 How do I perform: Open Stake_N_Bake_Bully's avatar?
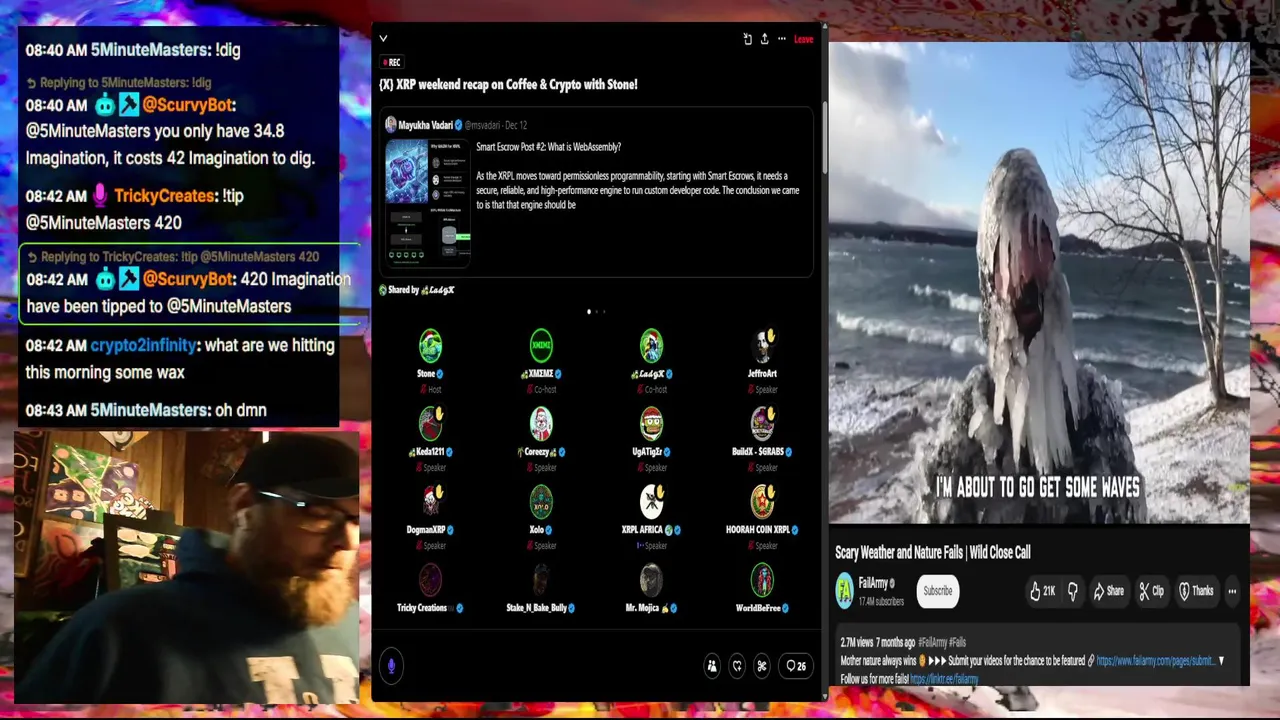[541, 580]
